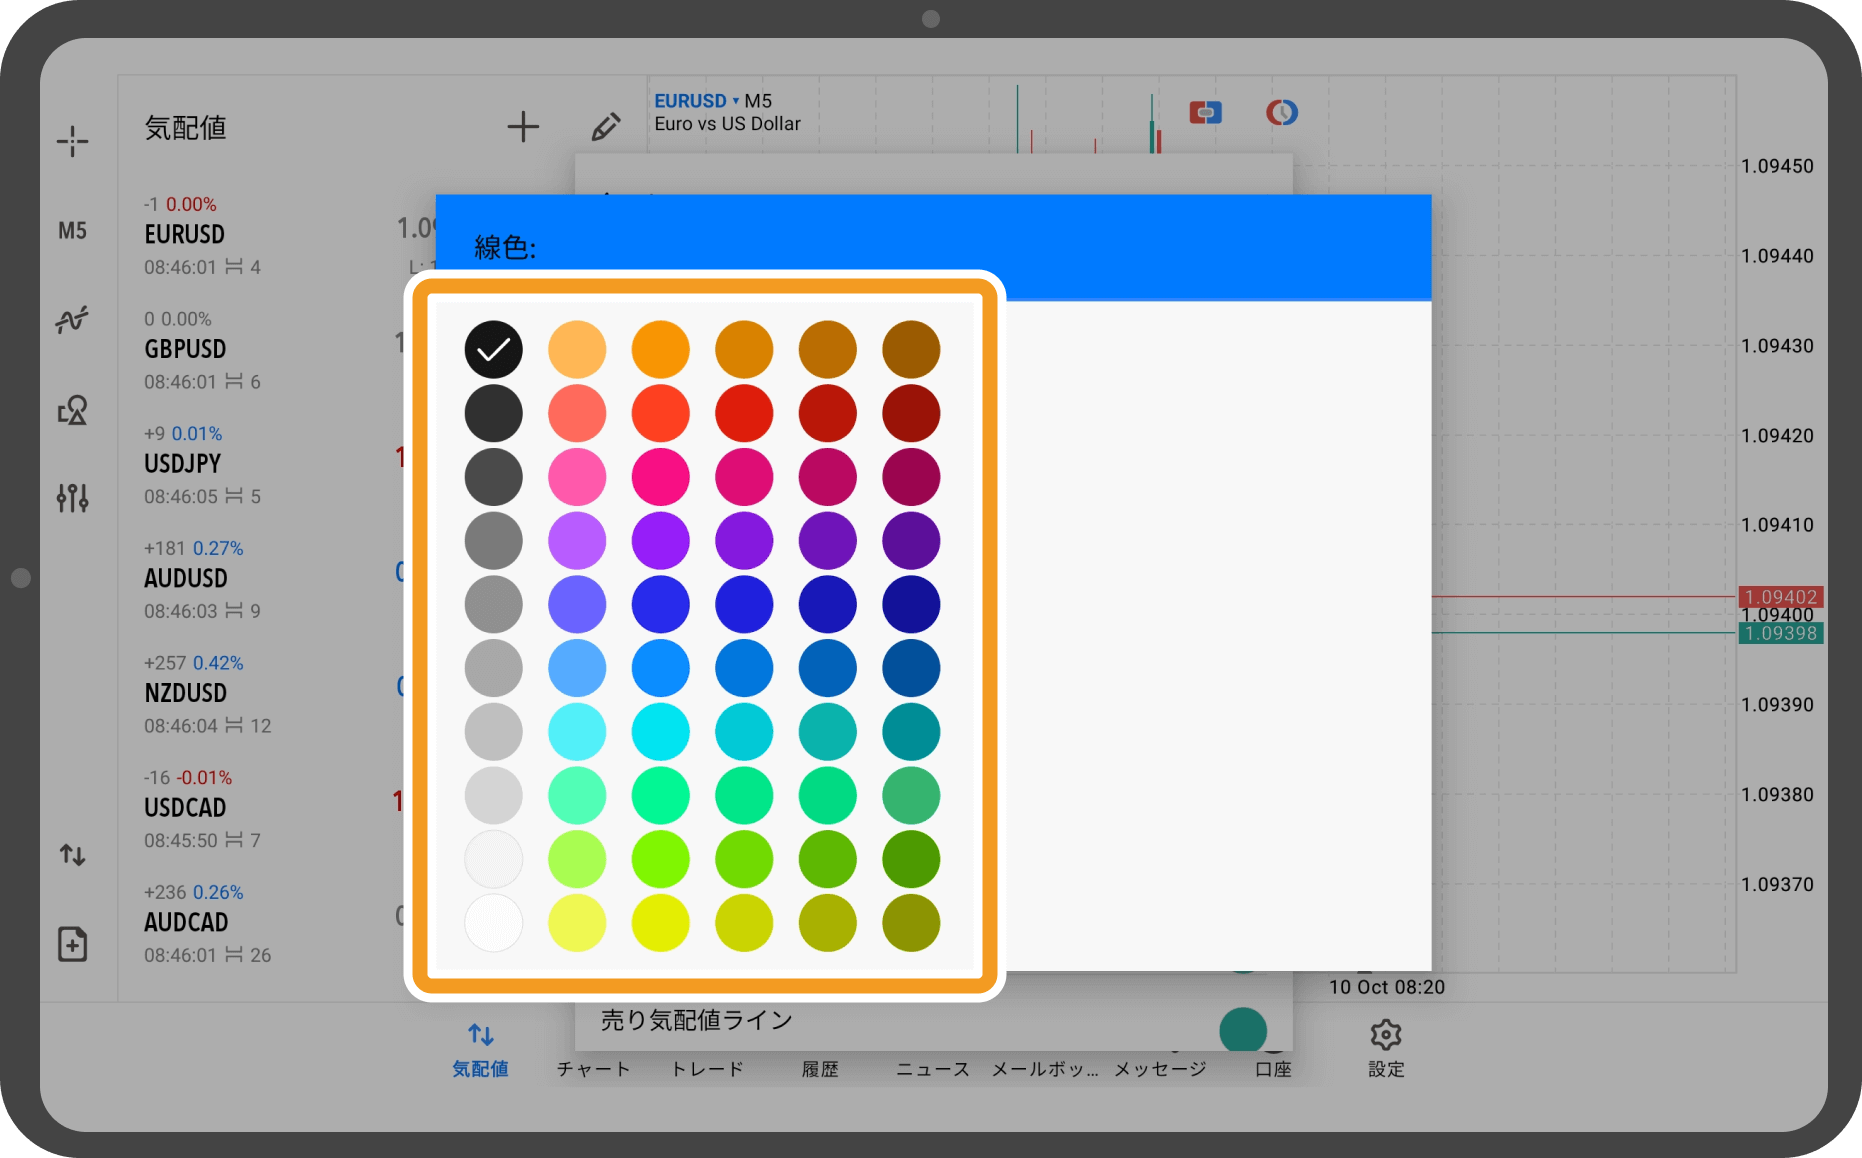Pick the dark forest green swatch

[x=911, y=859]
